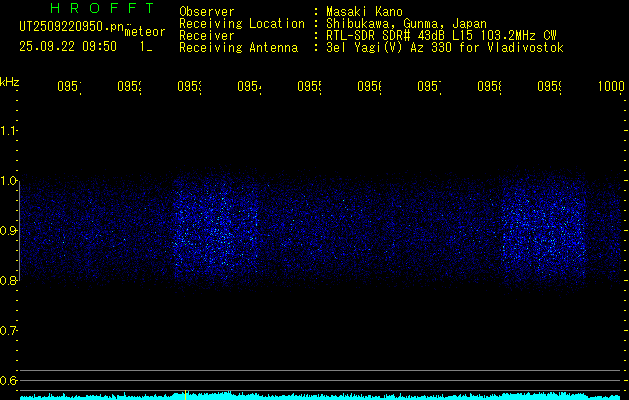Click the 'Observer' label

pos(207,11)
